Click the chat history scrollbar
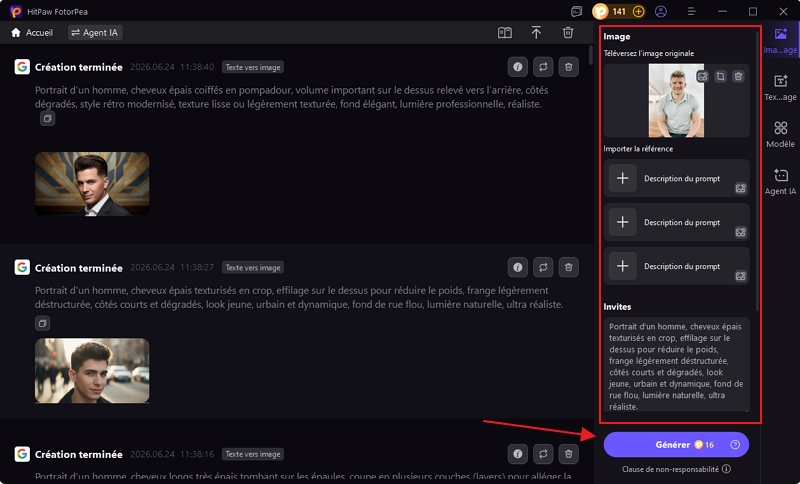 591,55
